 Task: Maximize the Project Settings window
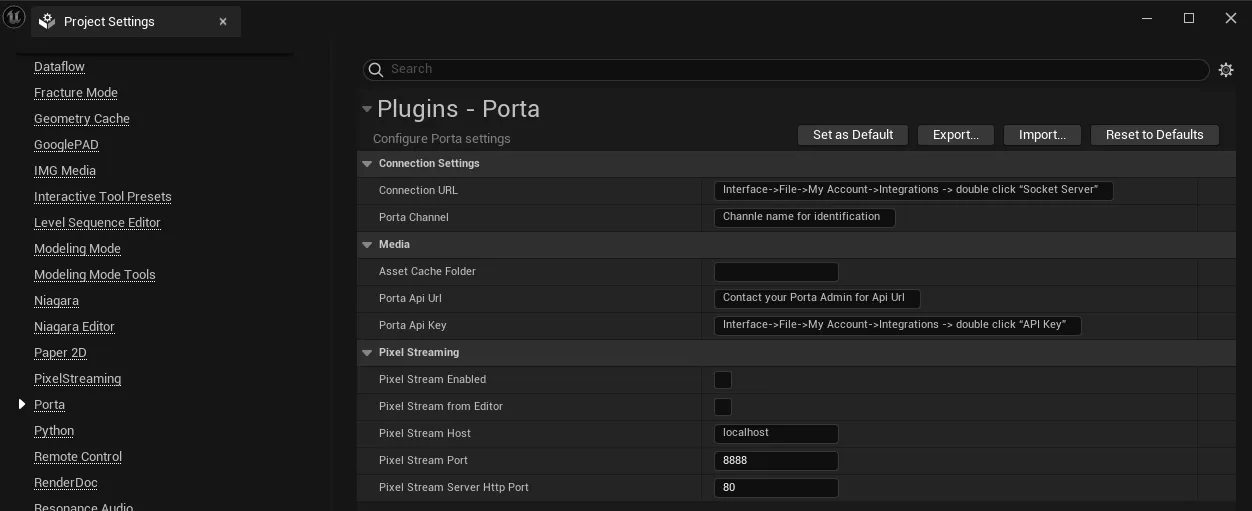pyautogui.click(x=1189, y=18)
